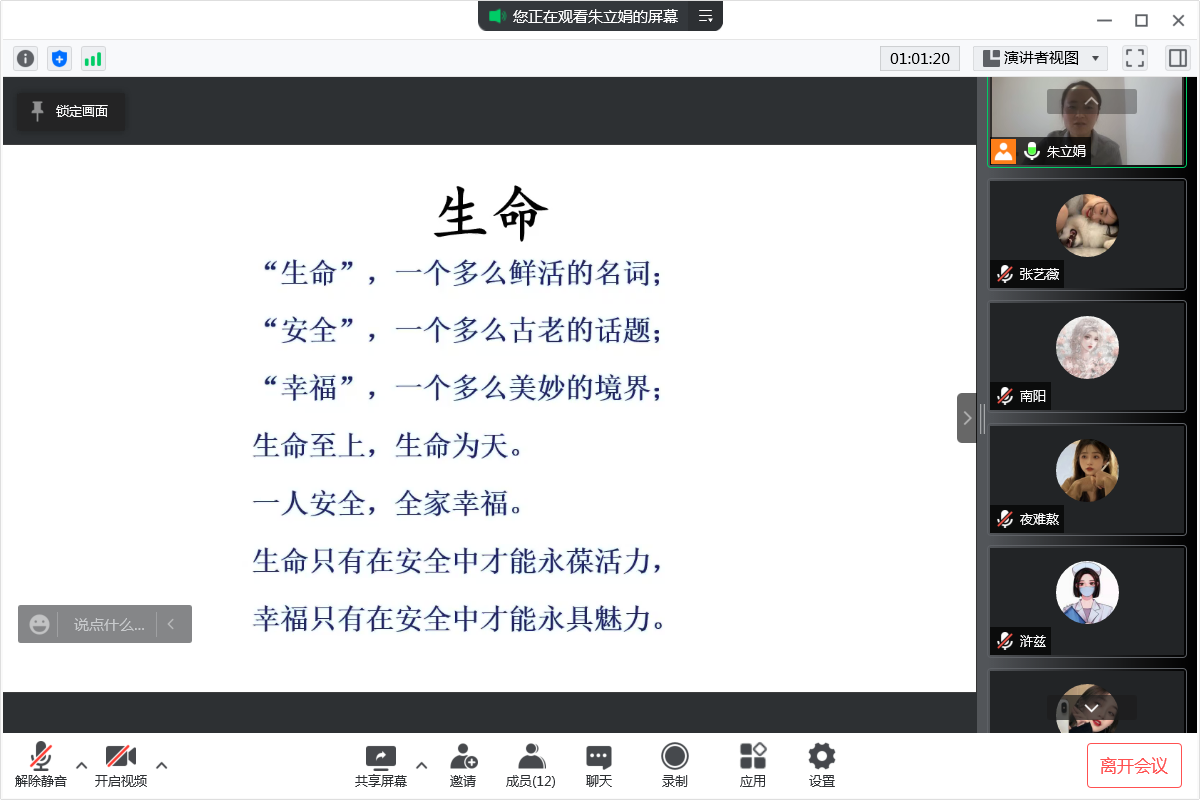Unmute via 解除静音 button

coord(40,763)
